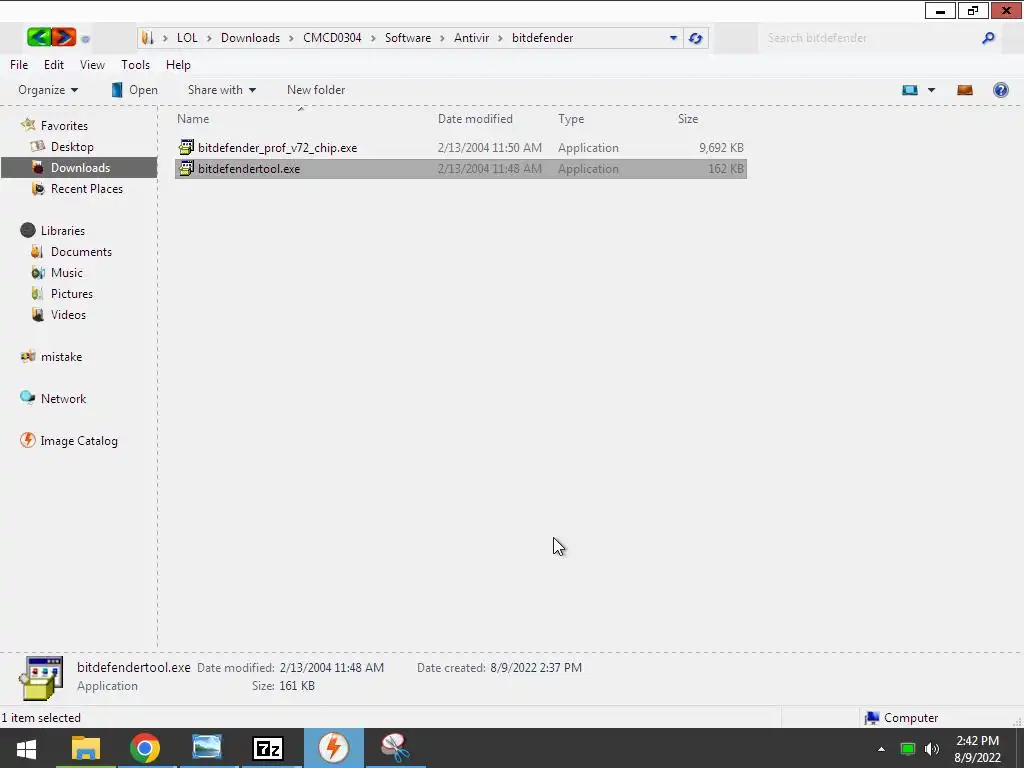Select Software in the address breadcrumb
This screenshot has height=768, width=1024.
[408, 38]
